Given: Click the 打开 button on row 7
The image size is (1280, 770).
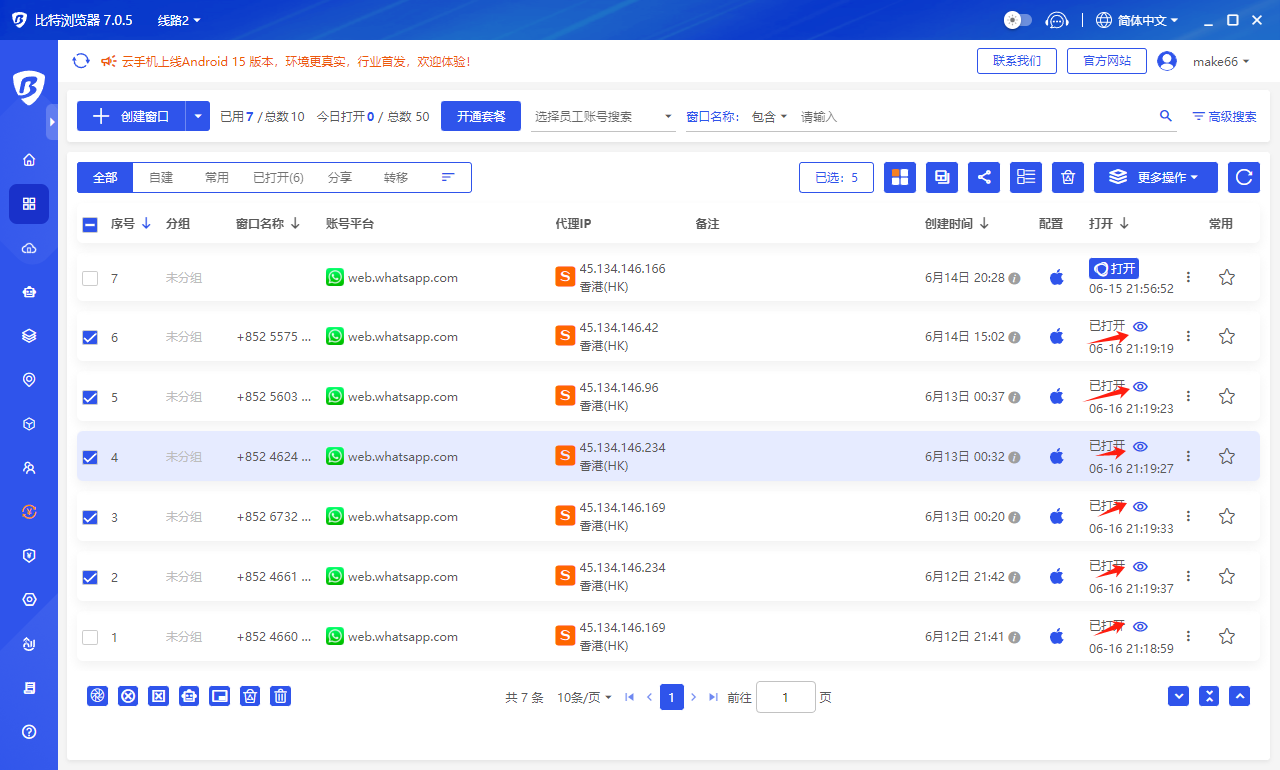Looking at the screenshot, I should coord(1113,268).
